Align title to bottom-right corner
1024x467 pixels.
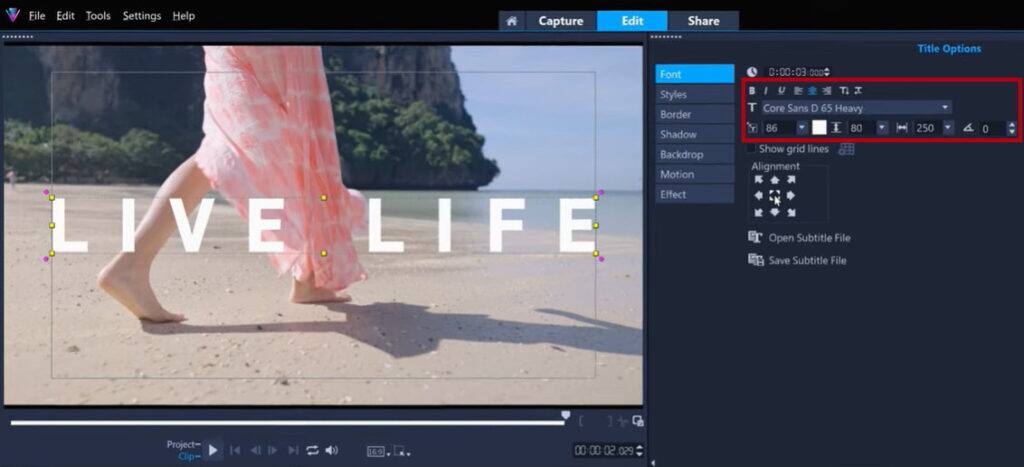[791, 212]
